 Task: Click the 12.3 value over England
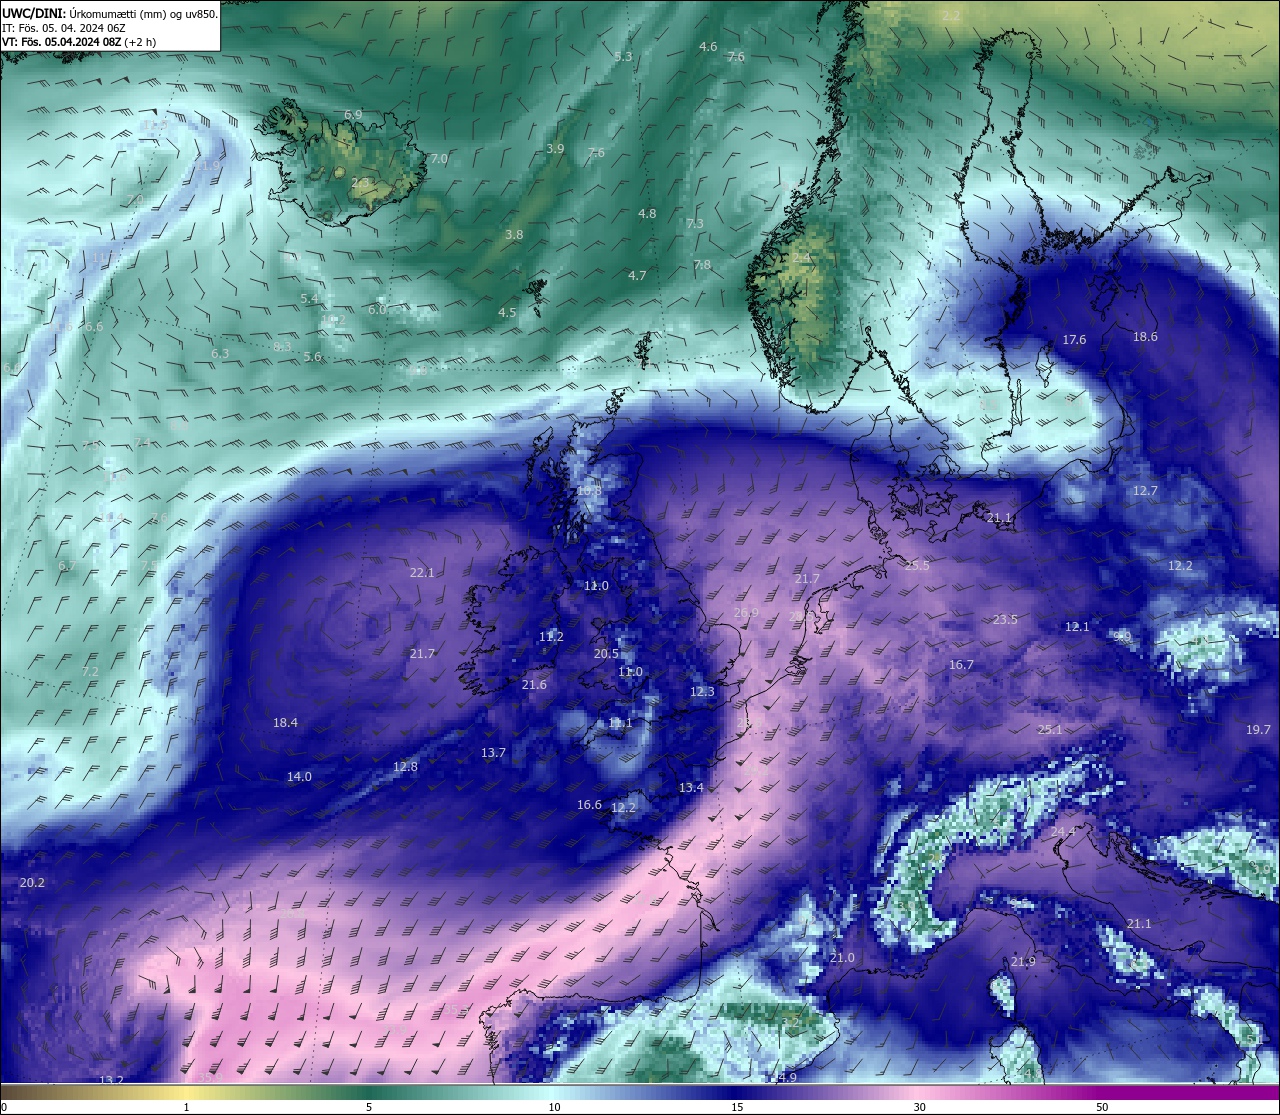click(702, 692)
